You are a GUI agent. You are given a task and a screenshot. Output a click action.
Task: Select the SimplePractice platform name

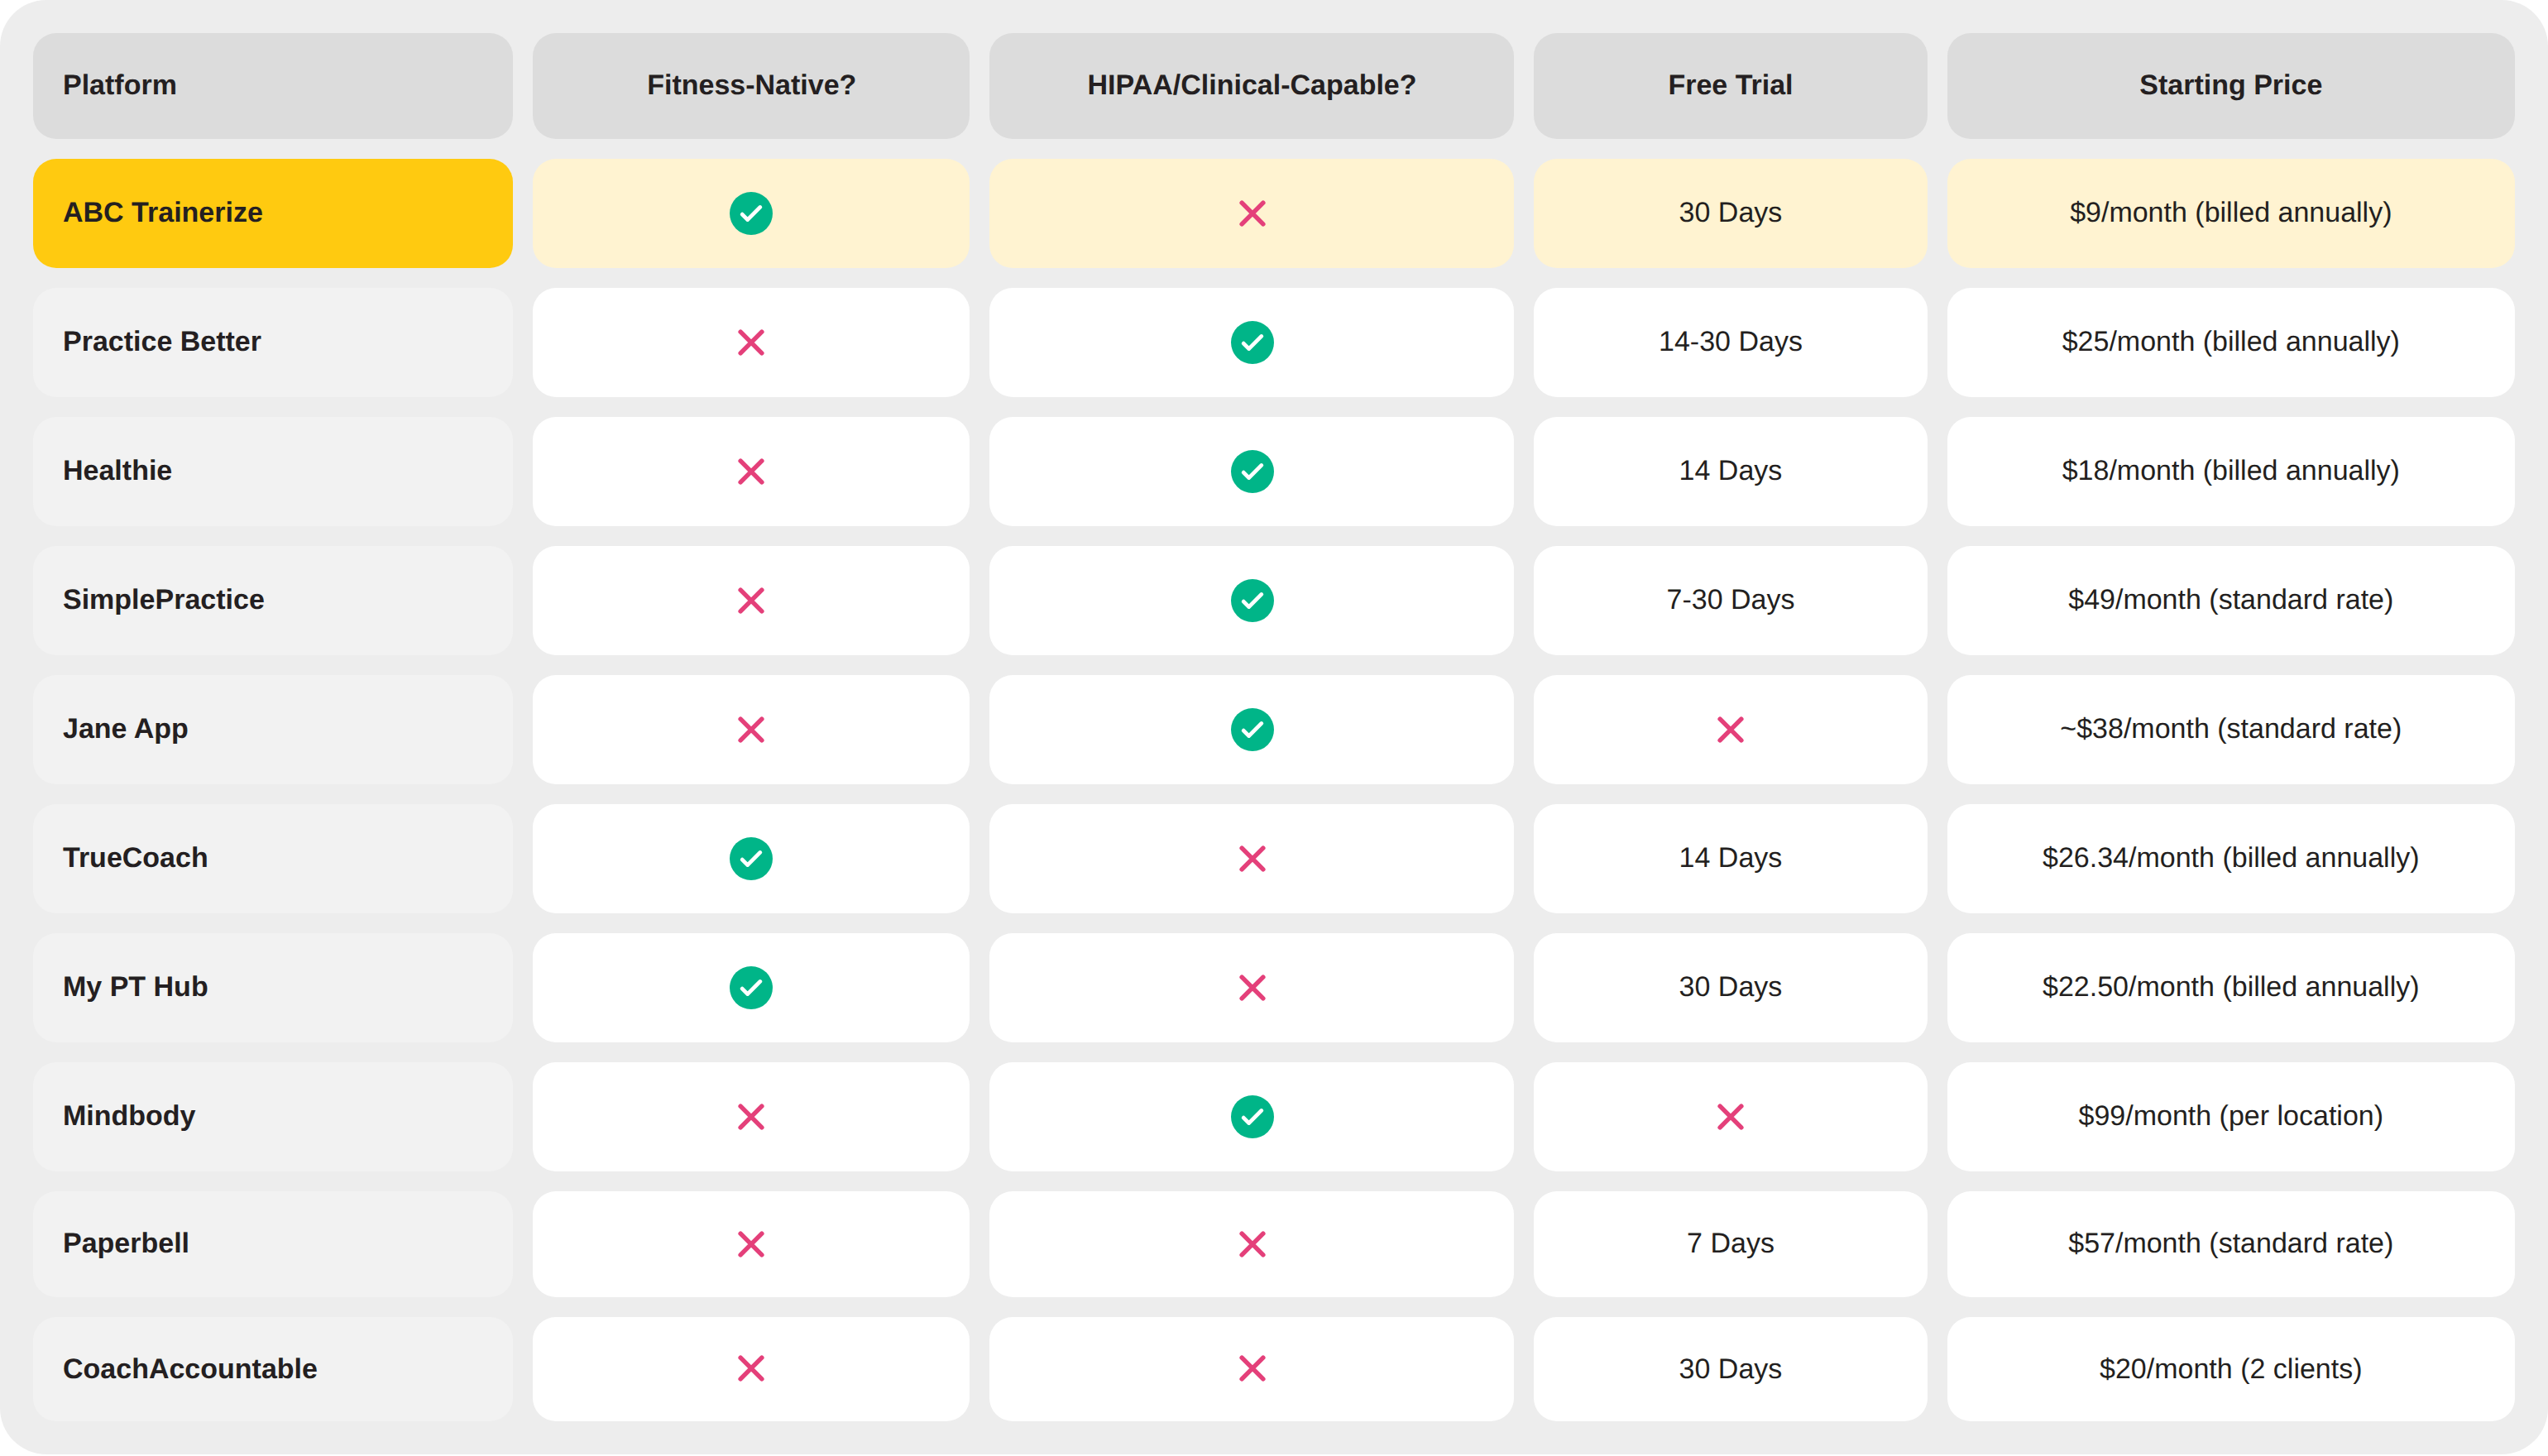click(164, 600)
